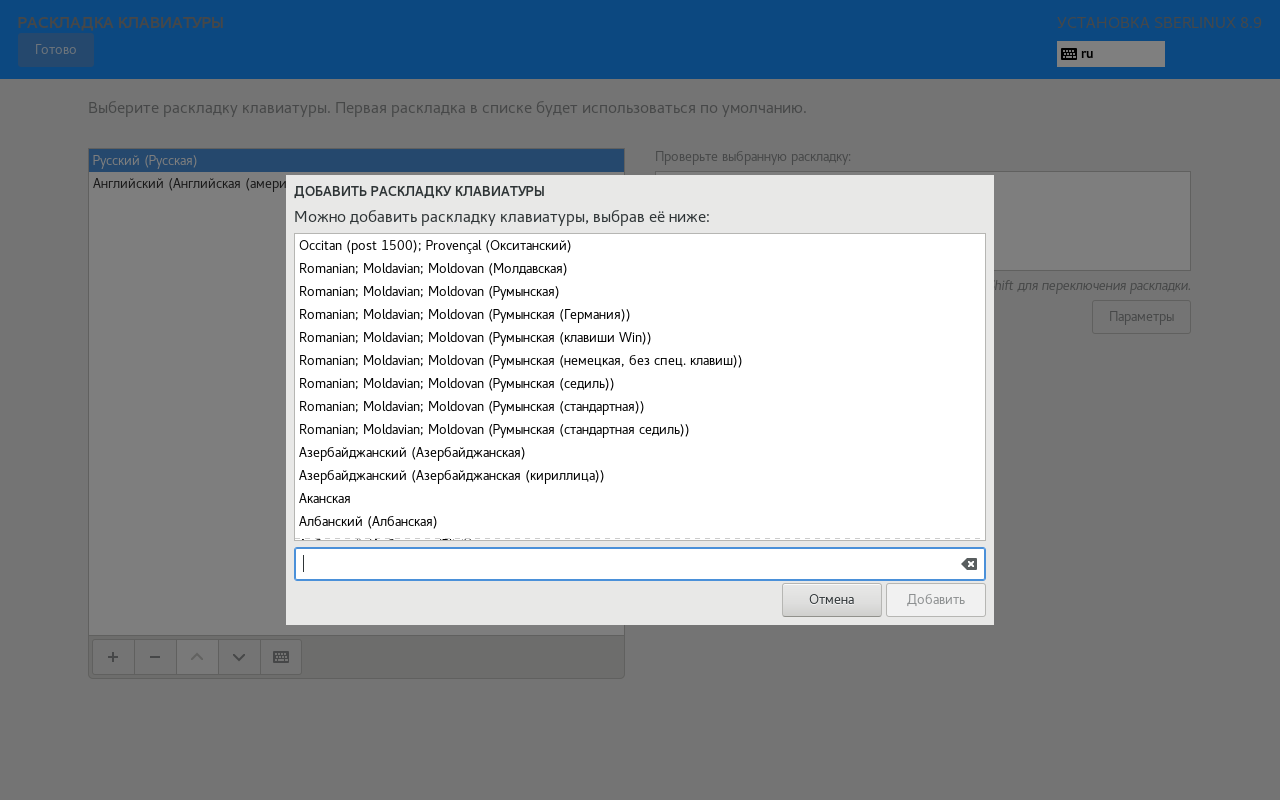Move layout down with the down arrow
This screenshot has height=800, width=1280.
239,657
